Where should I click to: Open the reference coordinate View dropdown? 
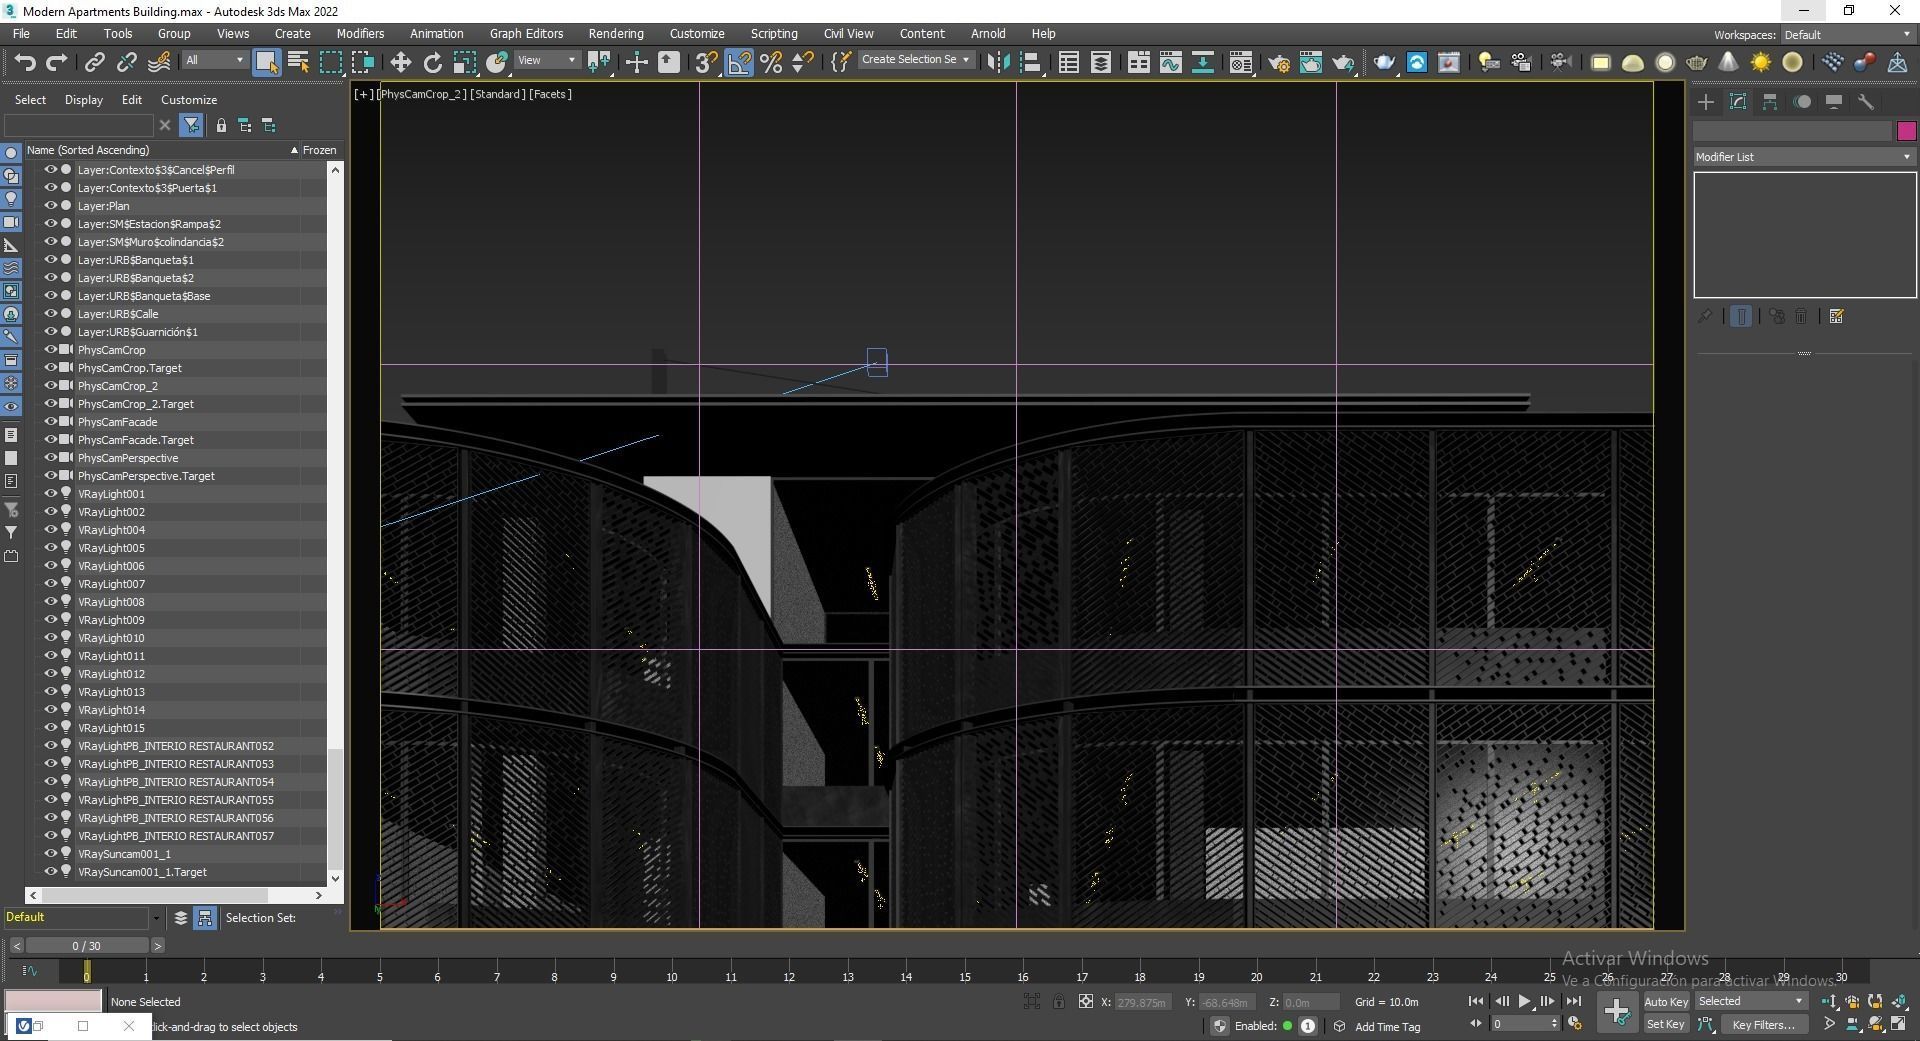click(546, 60)
